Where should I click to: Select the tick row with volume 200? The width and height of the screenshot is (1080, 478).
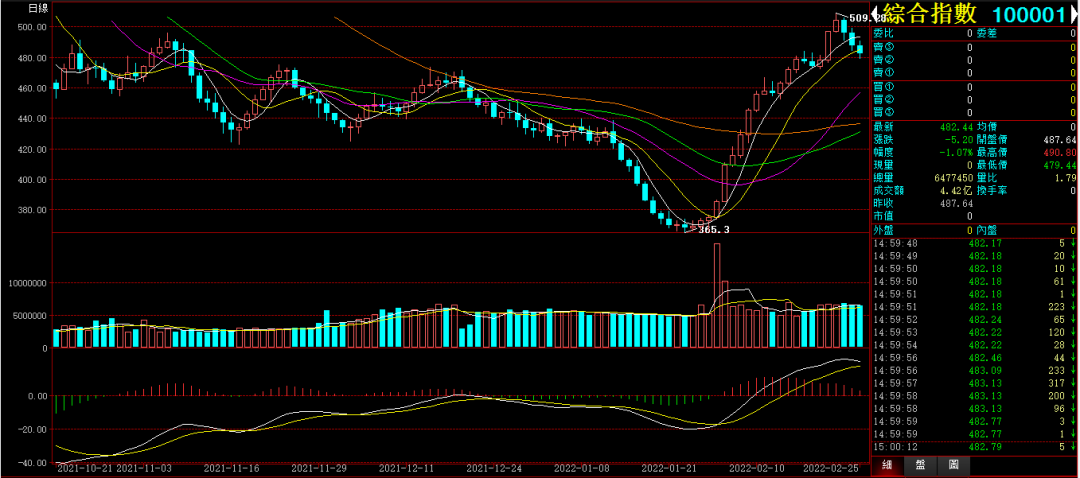[x=974, y=396]
